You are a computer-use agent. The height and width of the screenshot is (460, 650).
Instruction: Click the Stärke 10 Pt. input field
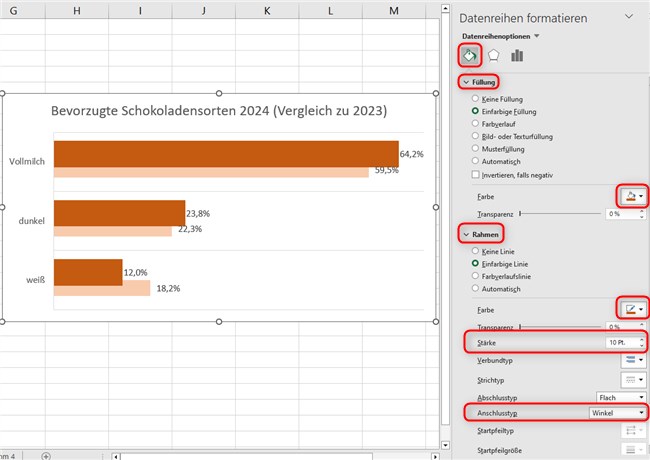coord(618,342)
